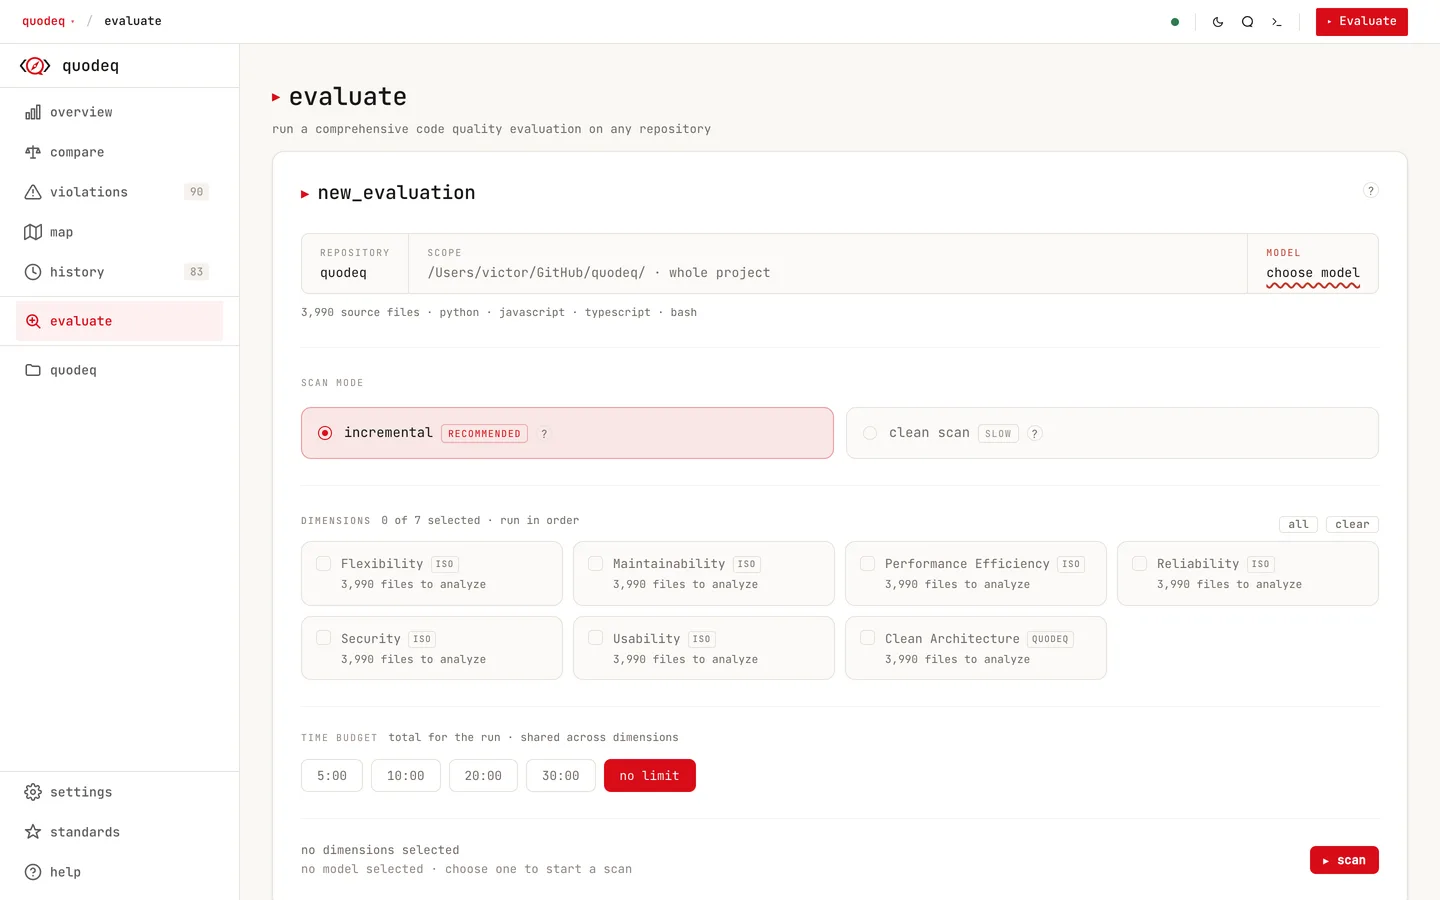Screen dimensions: 1440x900
Task: Open the repository selector showing quodeq
Action: 355,264
